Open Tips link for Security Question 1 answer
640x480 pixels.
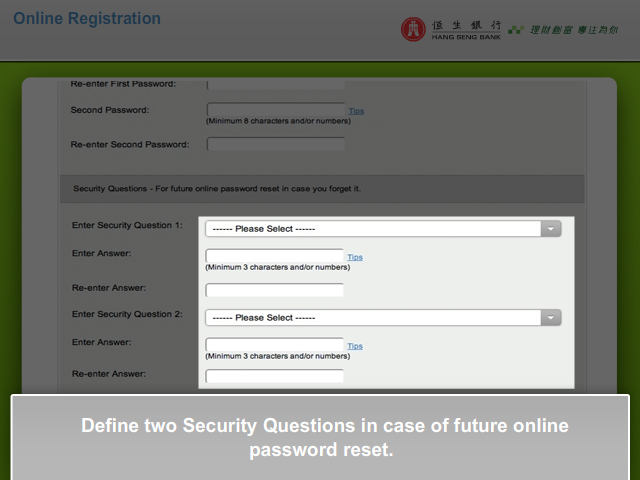[355, 257]
